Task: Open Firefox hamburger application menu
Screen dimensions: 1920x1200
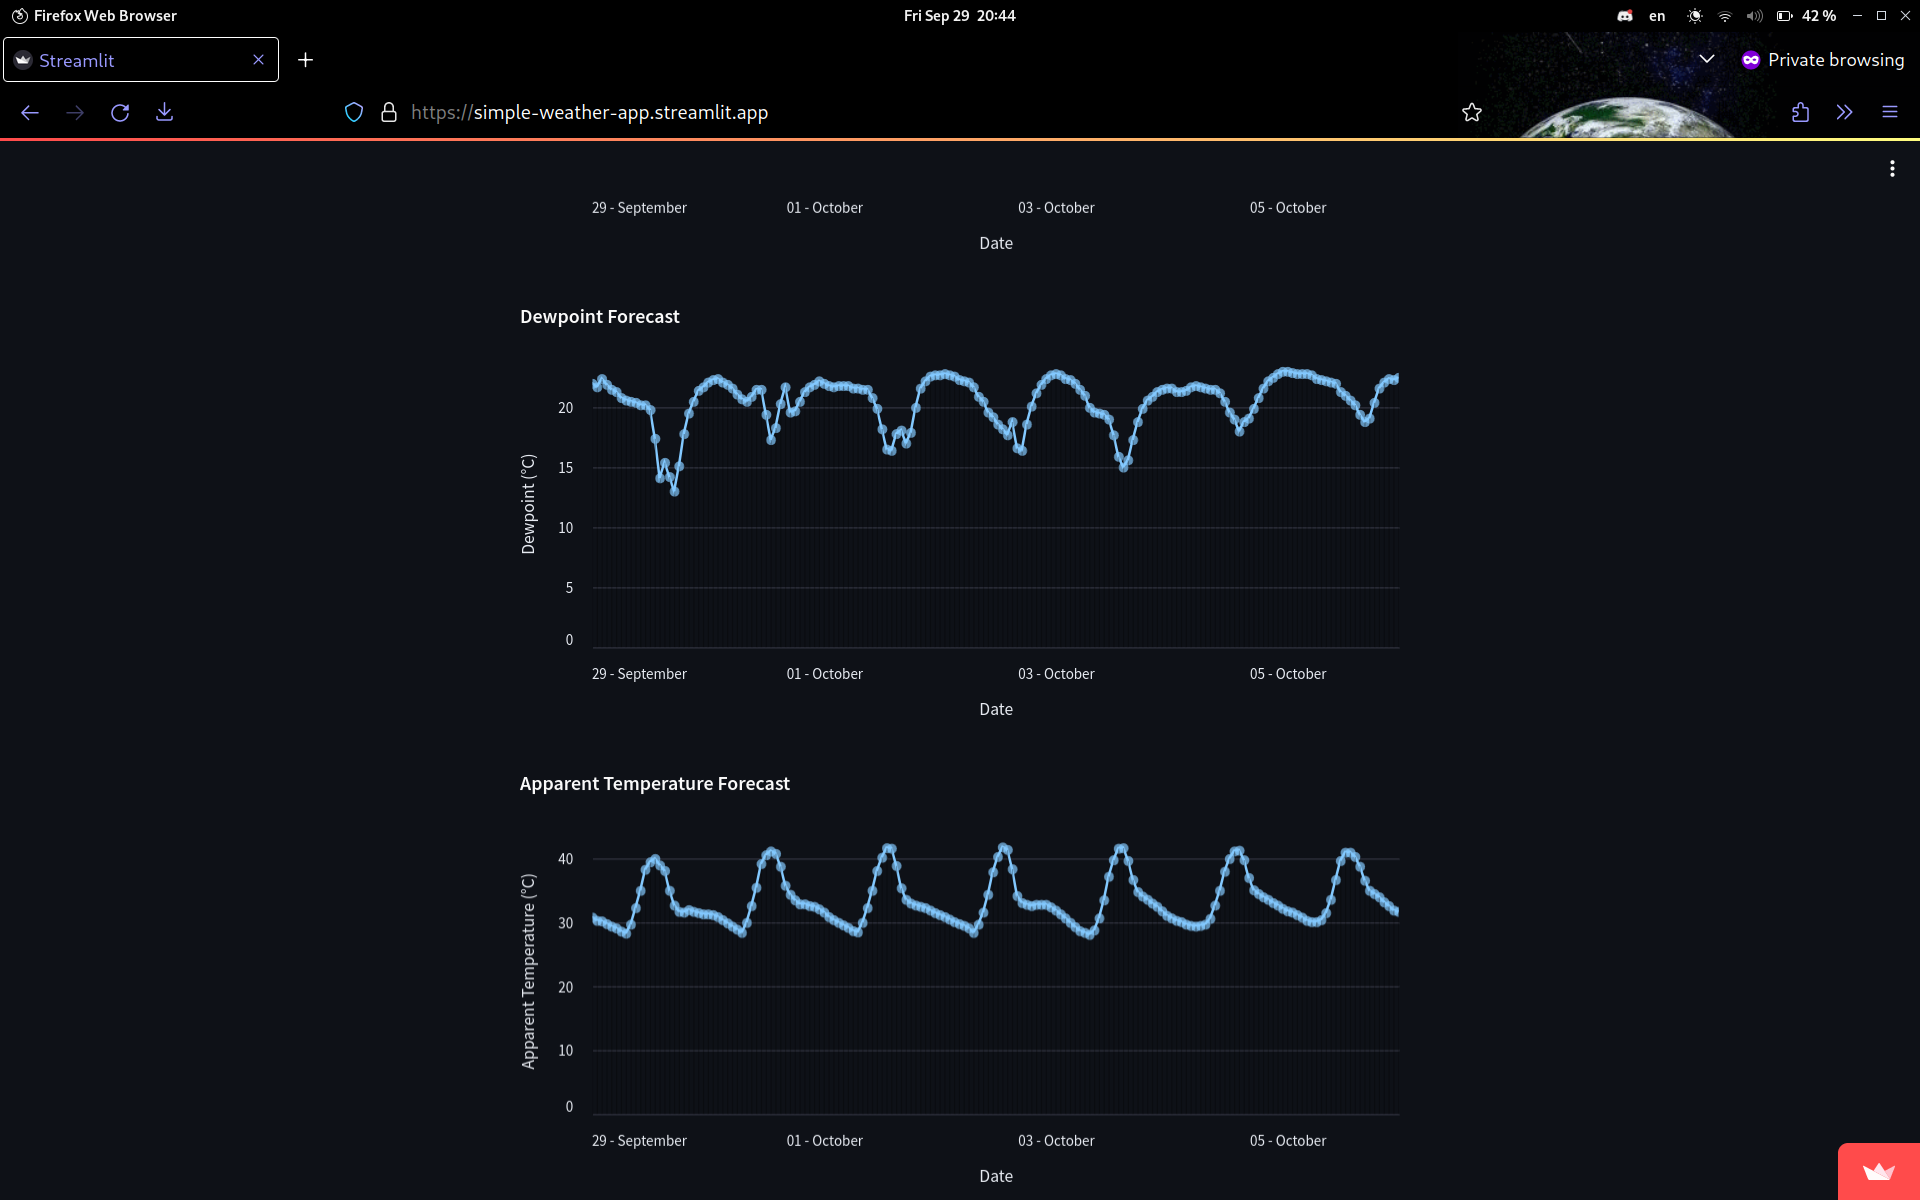Action: pyautogui.click(x=1889, y=112)
